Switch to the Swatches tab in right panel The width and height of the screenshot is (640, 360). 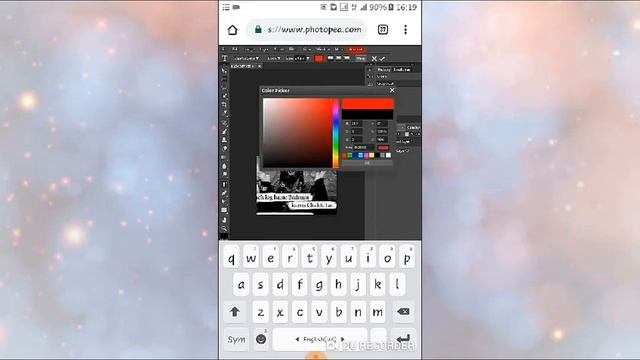coord(402,70)
